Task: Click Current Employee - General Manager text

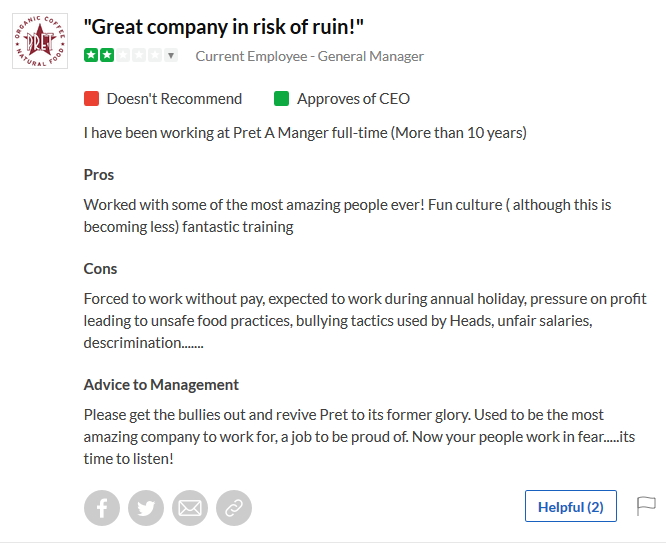Action: coord(309,56)
